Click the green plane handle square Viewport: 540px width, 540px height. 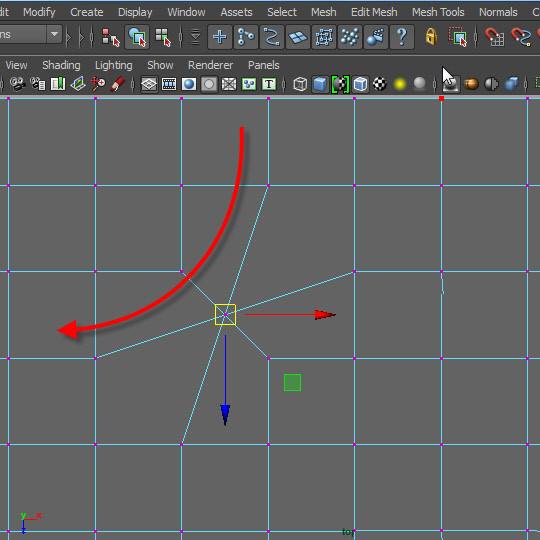click(292, 383)
